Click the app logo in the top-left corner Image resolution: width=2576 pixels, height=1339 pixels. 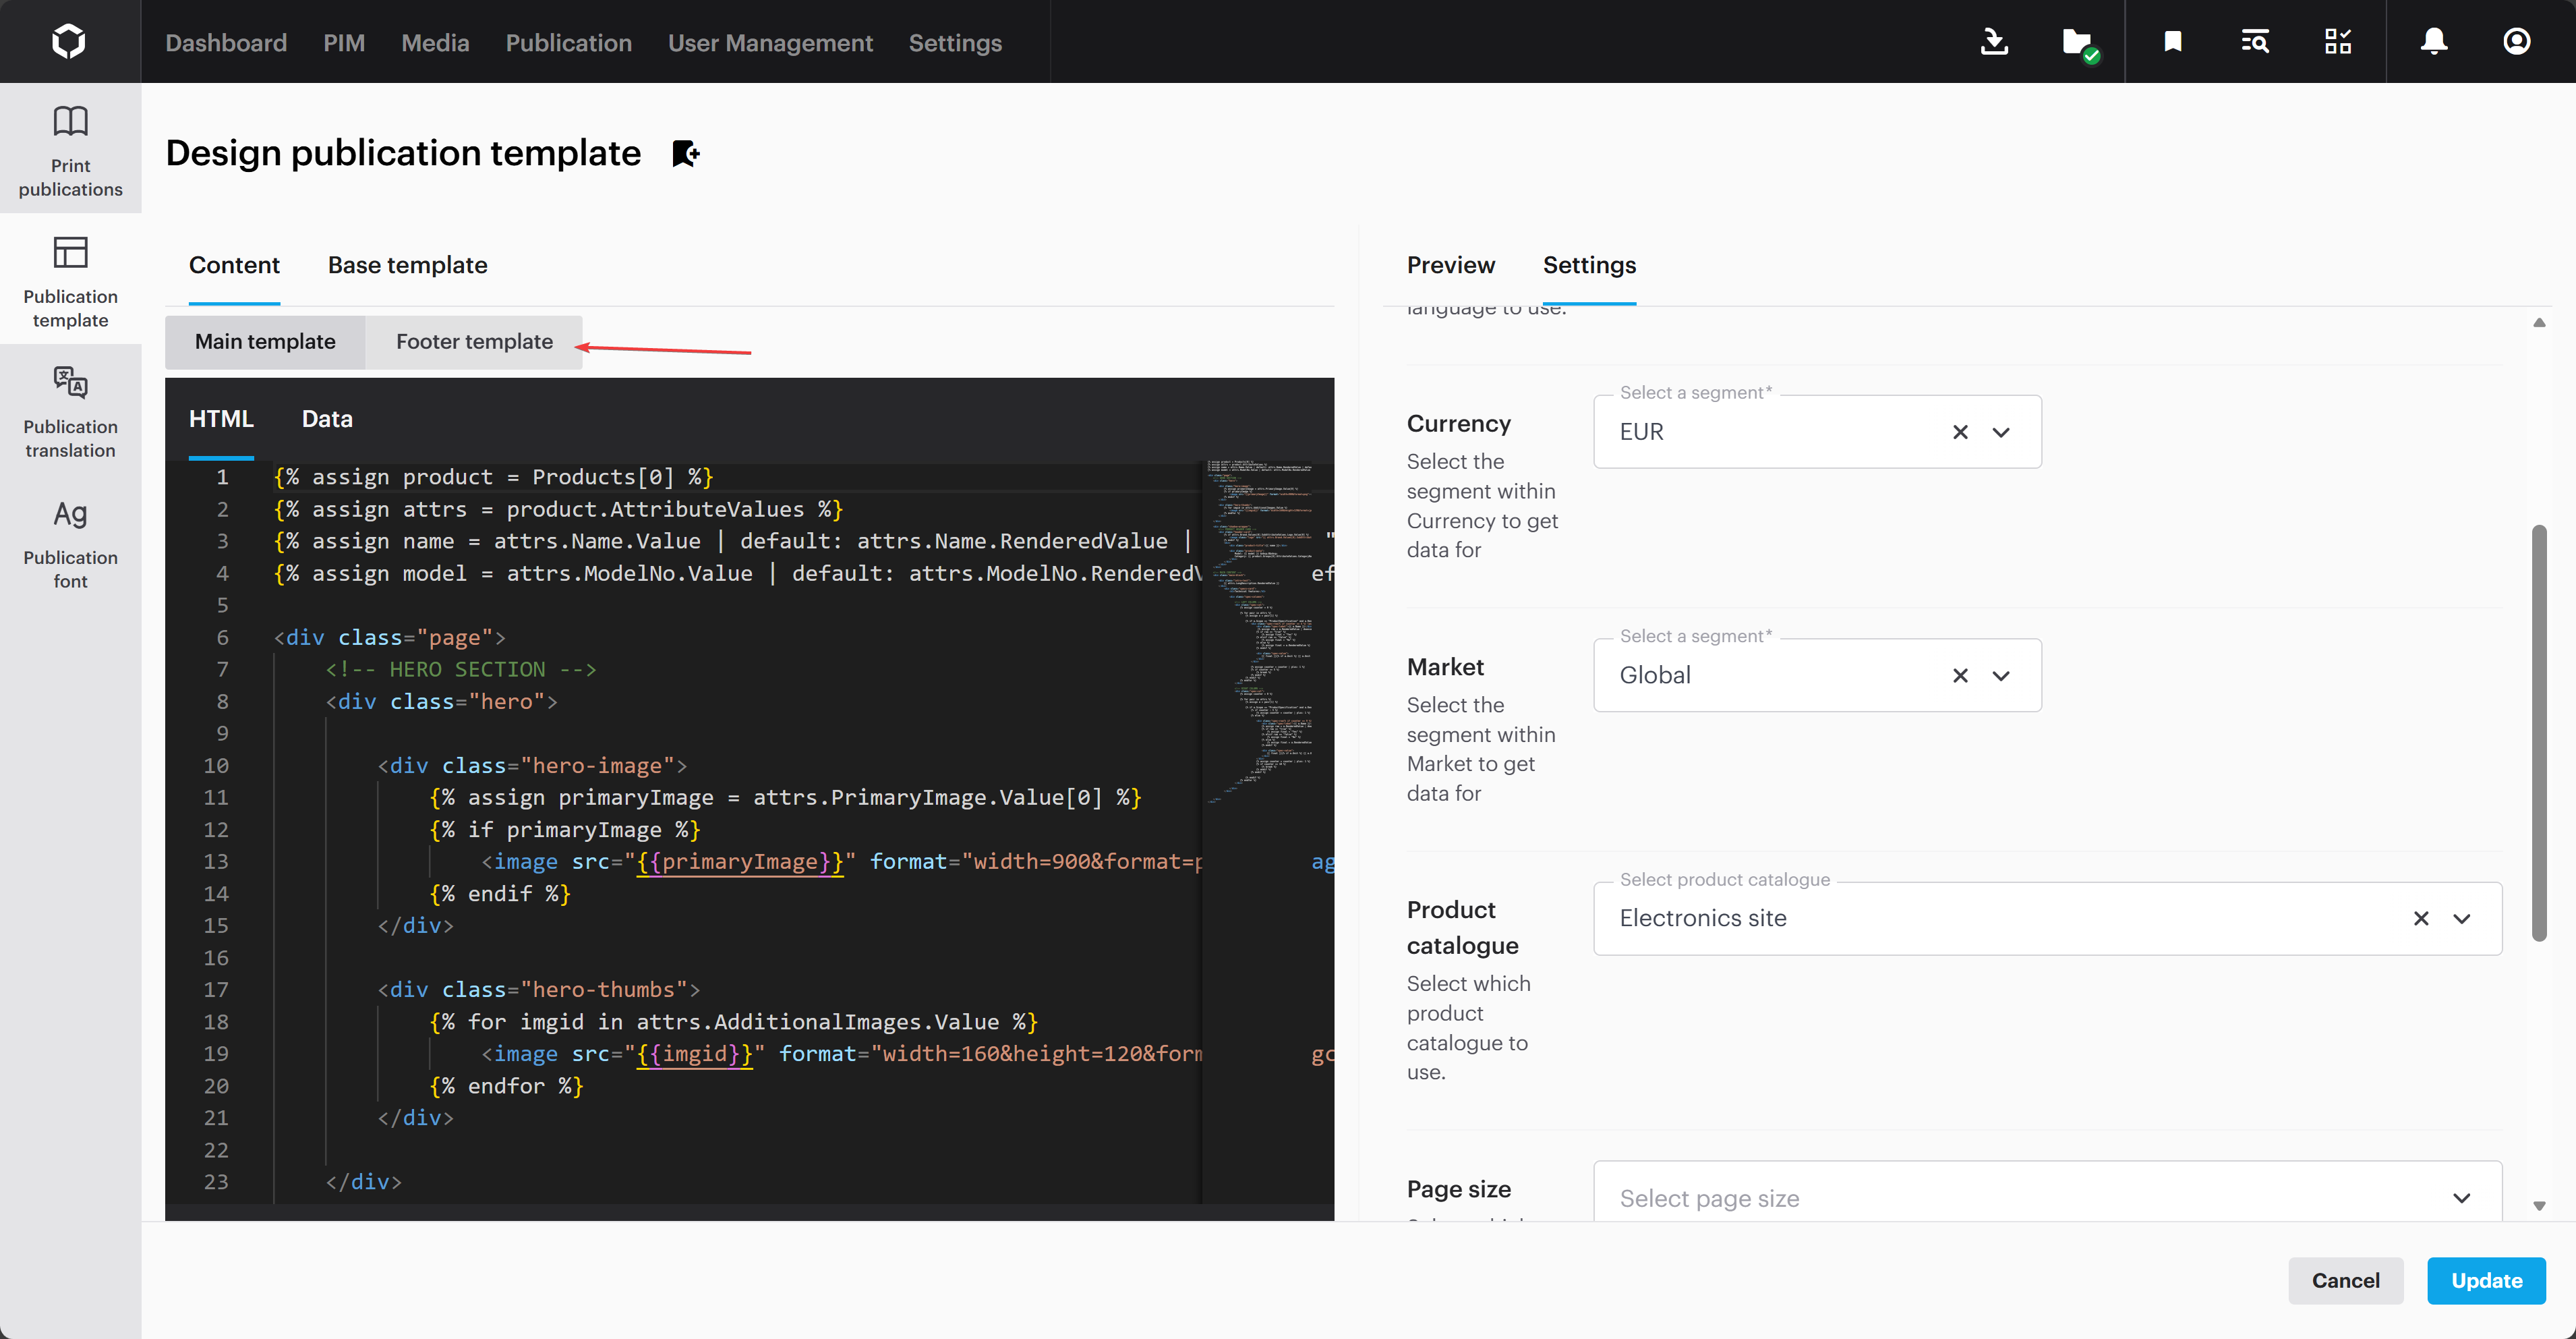tap(69, 40)
